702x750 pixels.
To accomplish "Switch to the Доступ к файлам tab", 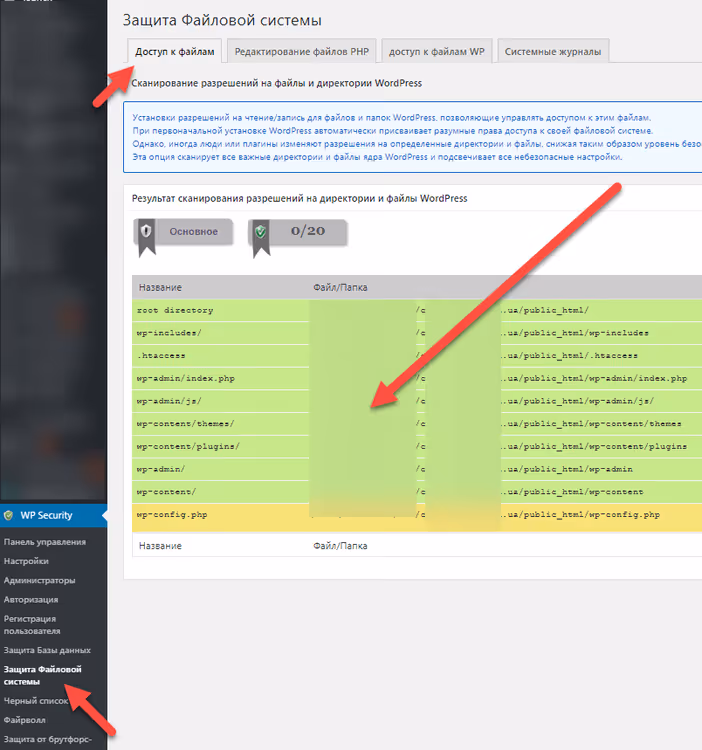I will coord(175,51).
